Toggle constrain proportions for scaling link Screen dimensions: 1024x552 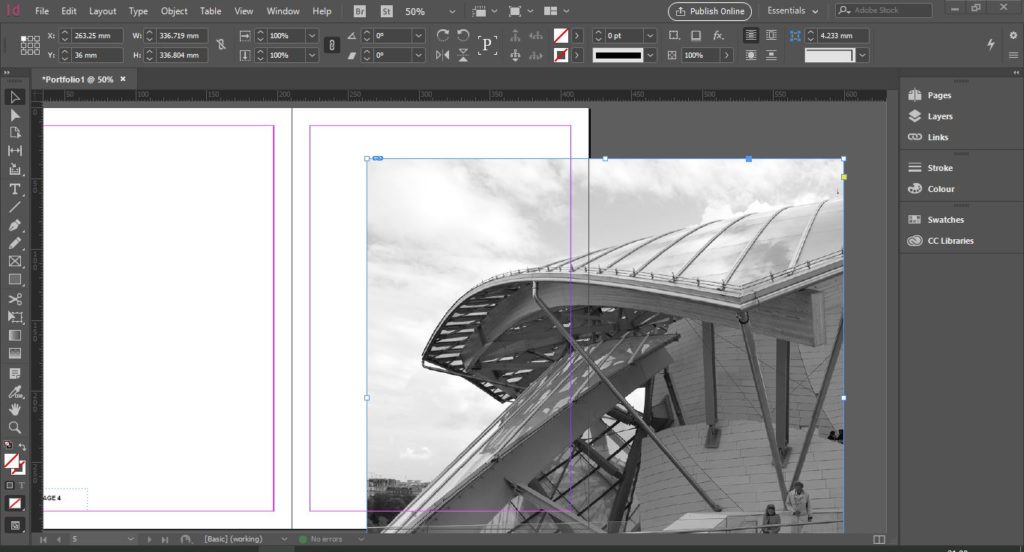tap(332, 45)
